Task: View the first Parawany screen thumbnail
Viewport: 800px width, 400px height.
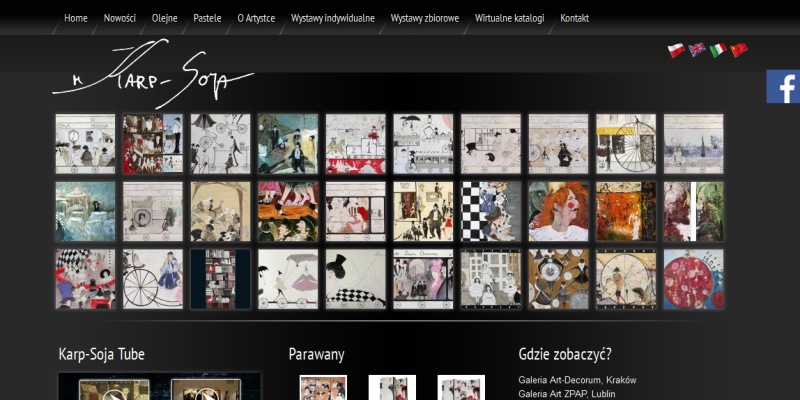Action: click(323, 389)
